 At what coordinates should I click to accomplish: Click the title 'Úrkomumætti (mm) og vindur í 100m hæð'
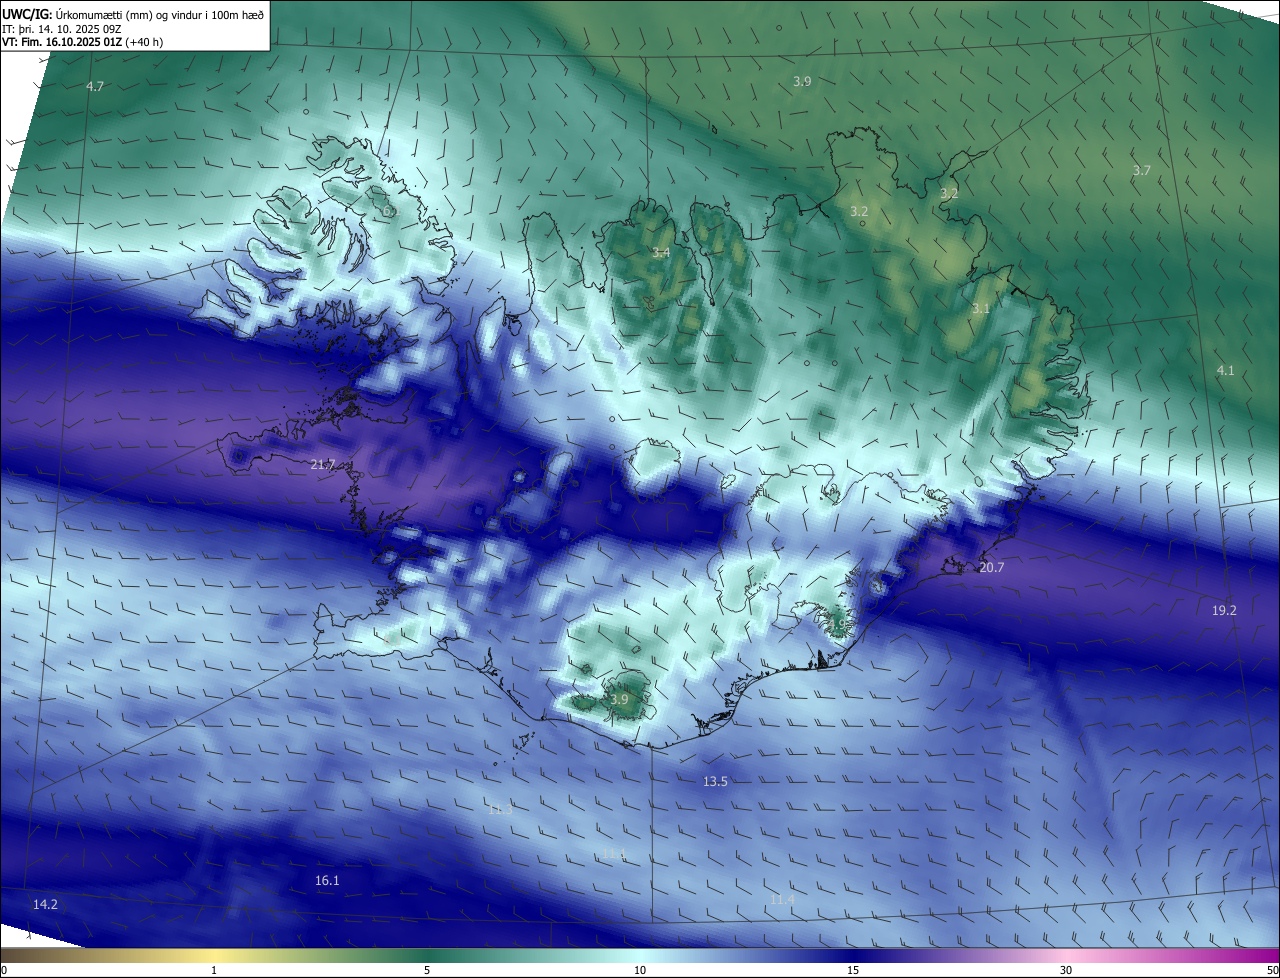click(x=160, y=14)
